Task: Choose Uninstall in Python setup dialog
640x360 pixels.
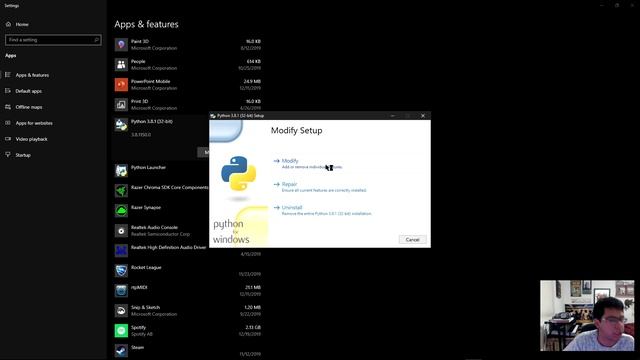Action: (292, 207)
